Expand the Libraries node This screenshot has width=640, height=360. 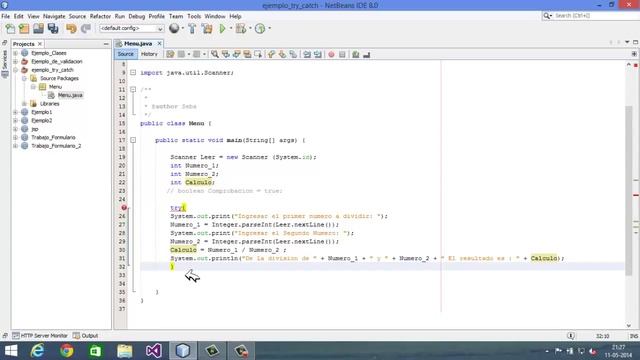(24, 104)
